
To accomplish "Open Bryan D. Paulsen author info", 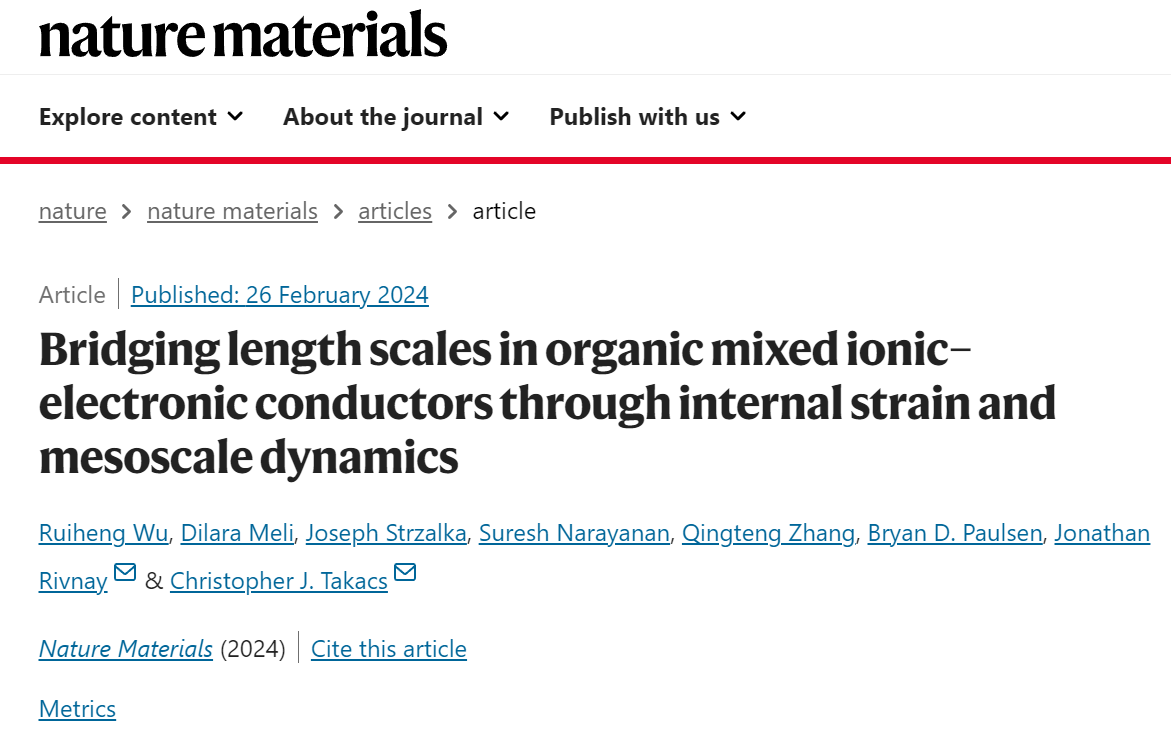I will click(954, 533).
